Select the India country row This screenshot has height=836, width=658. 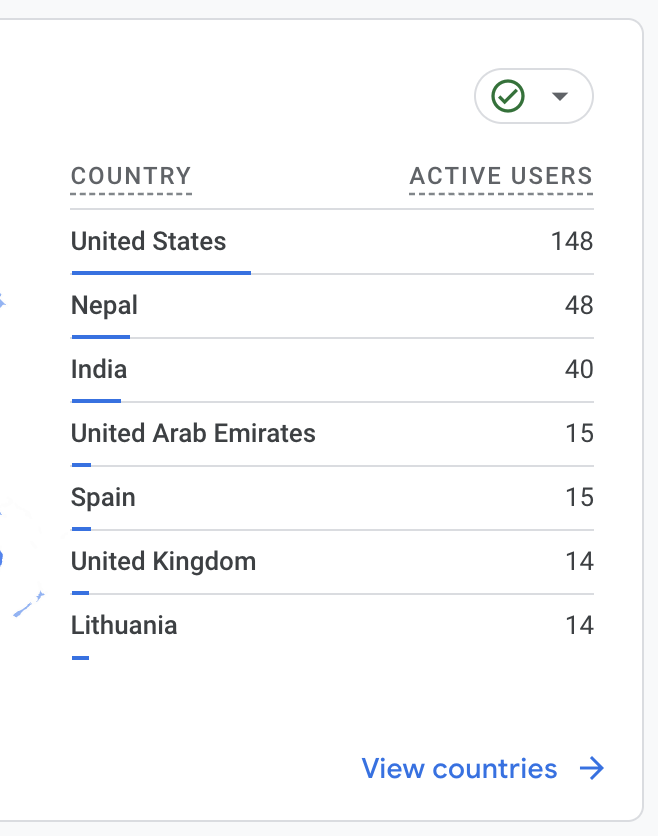(99, 369)
